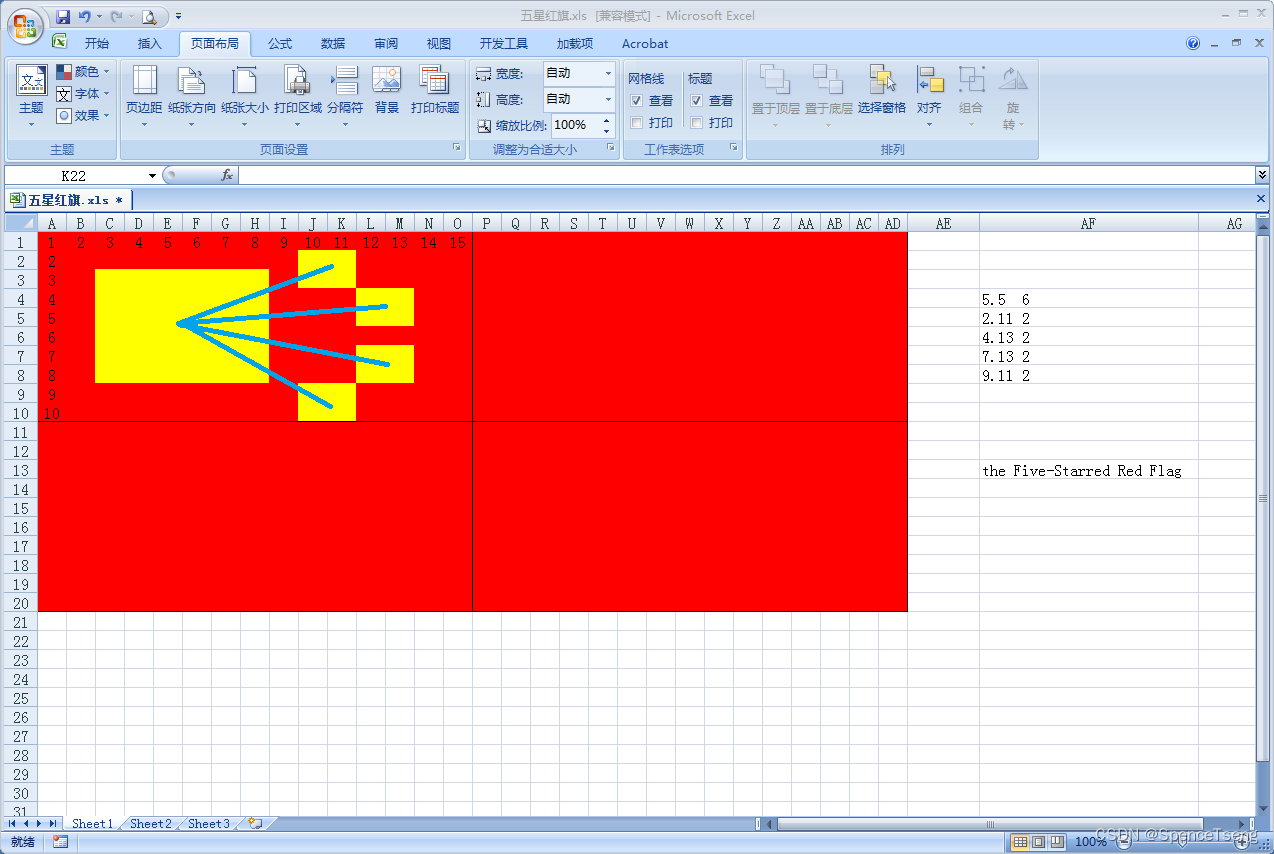The image size is (1274, 854).
Task: Switch to the Review (审阅) tab
Action: point(386,44)
